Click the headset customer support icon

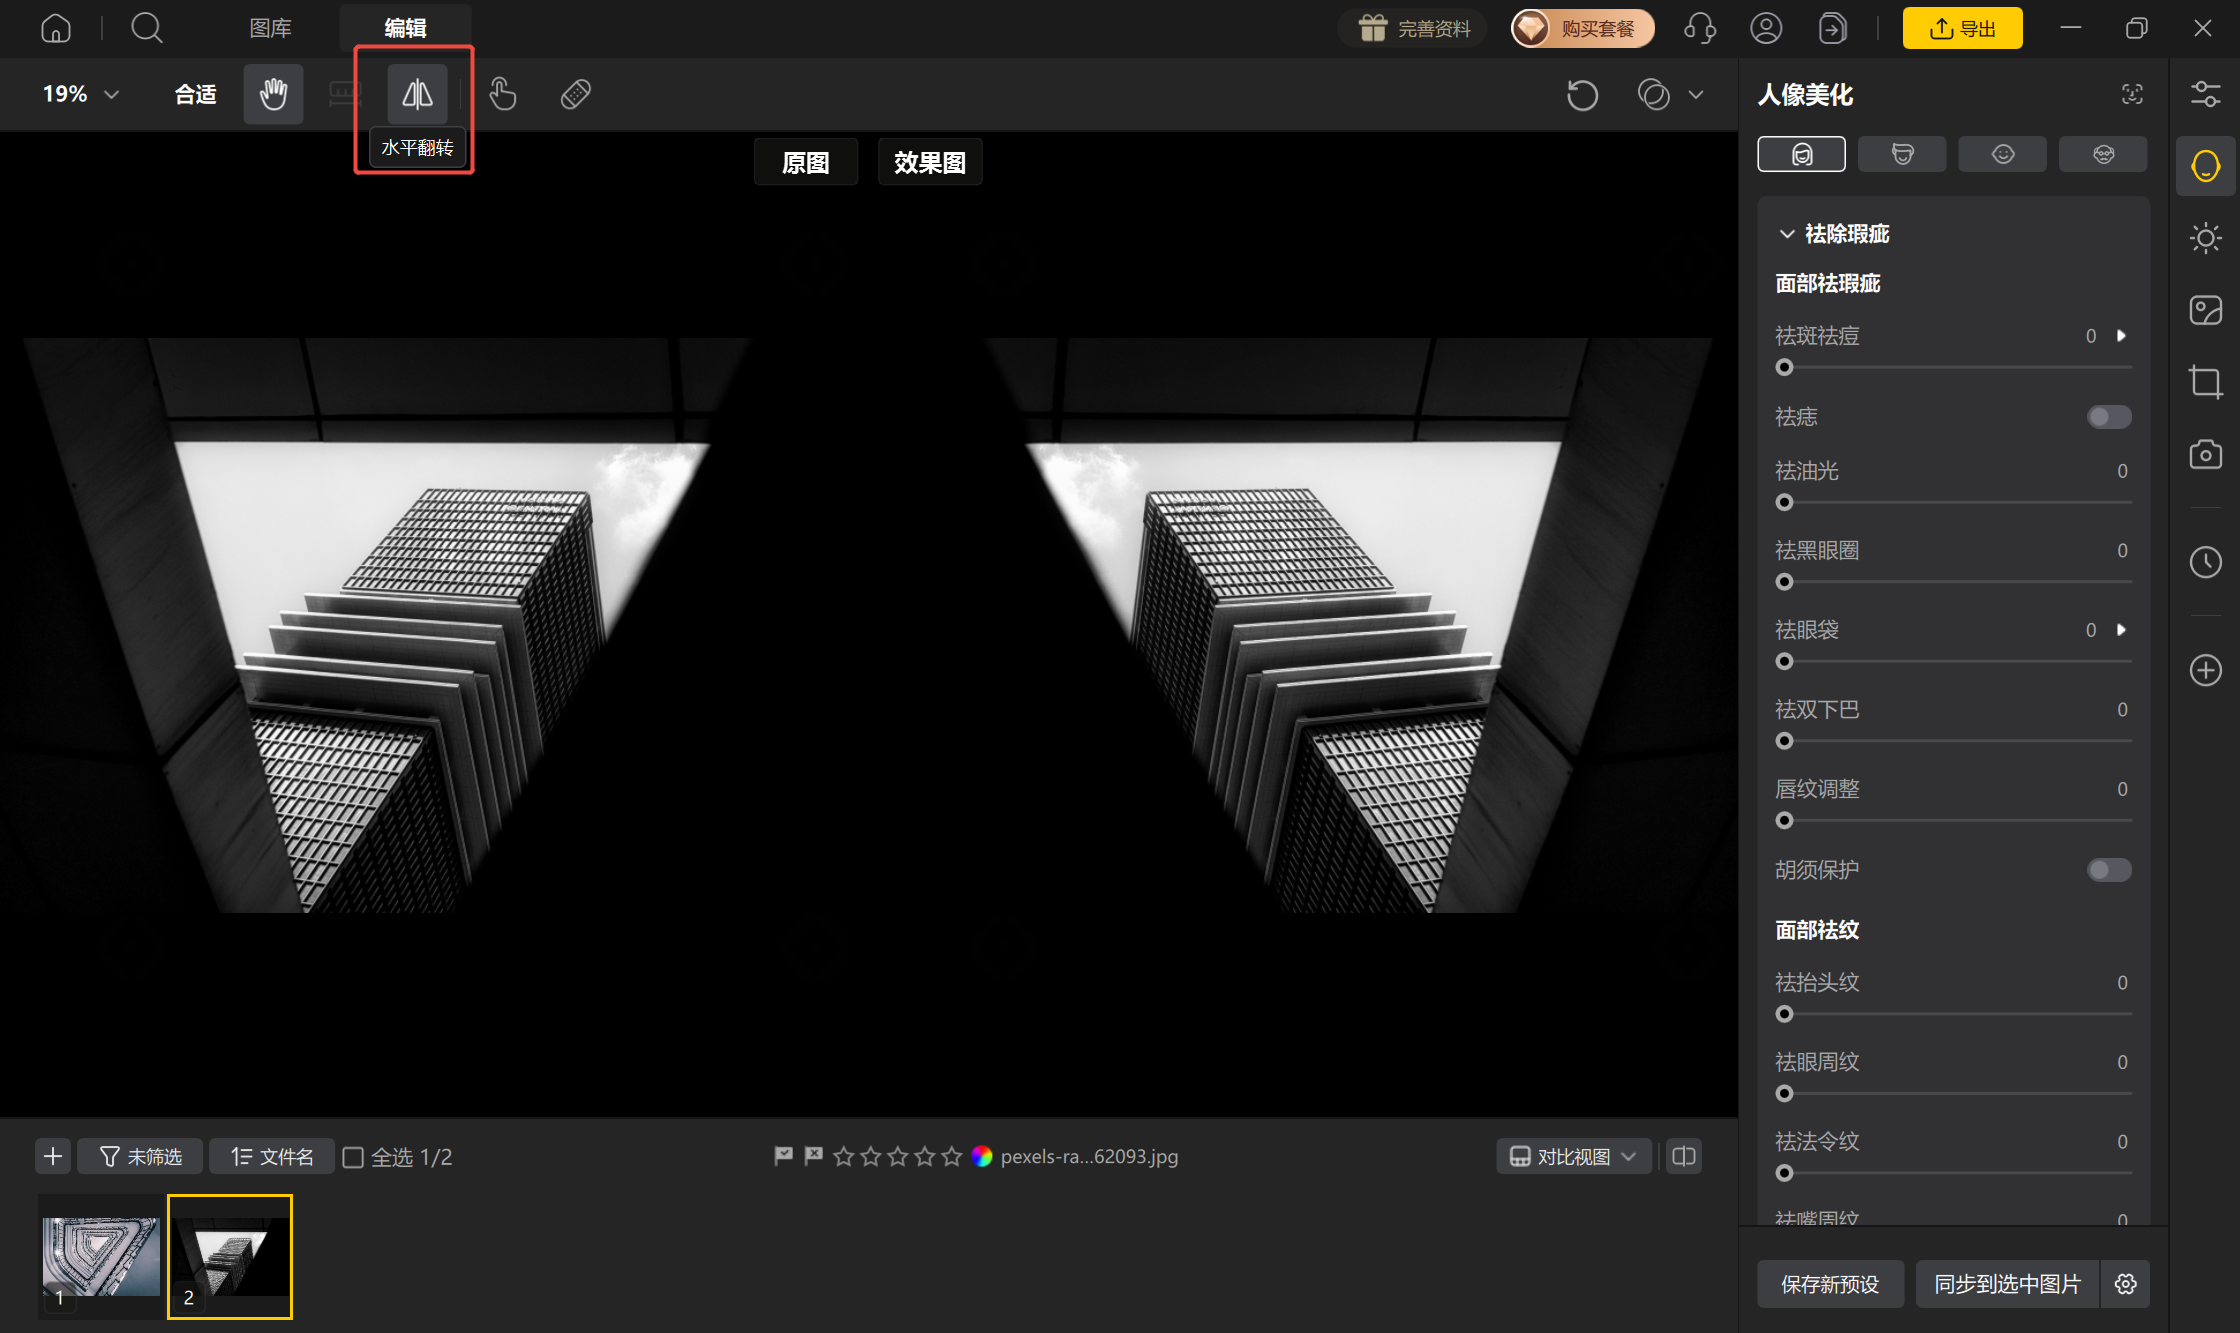pos(1700,28)
